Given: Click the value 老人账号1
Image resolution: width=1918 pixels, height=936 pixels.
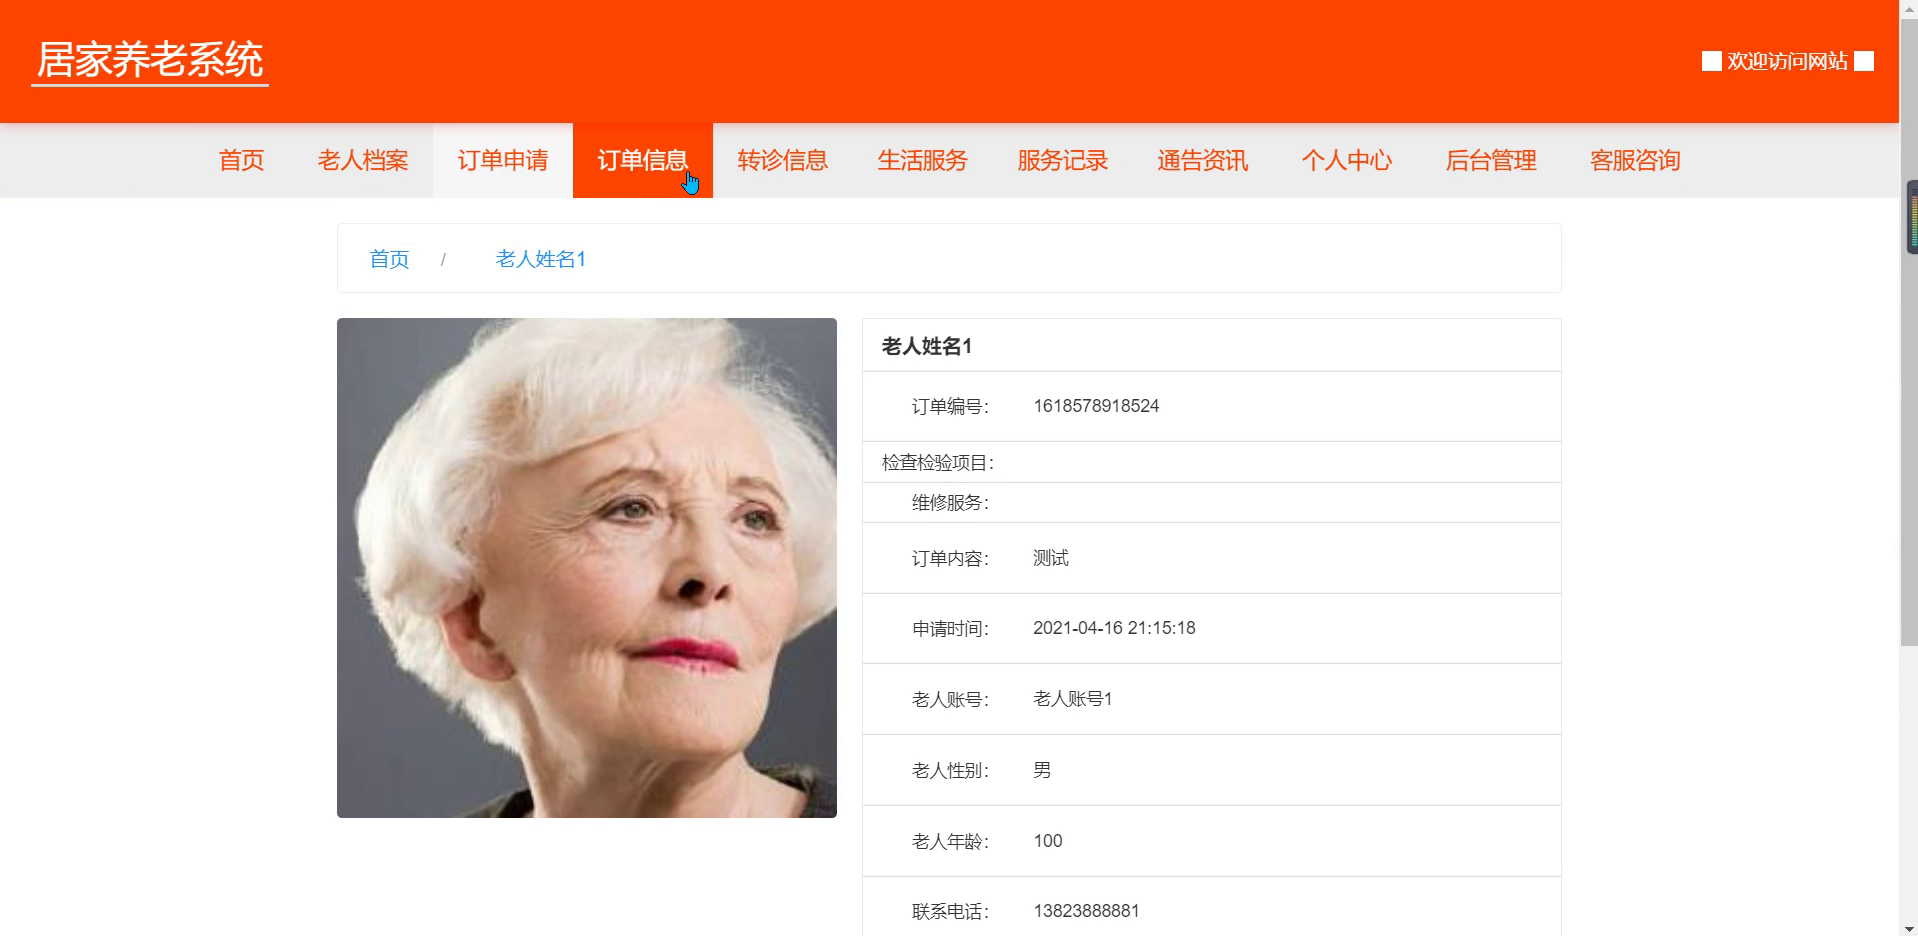Looking at the screenshot, I should (x=1073, y=699).
